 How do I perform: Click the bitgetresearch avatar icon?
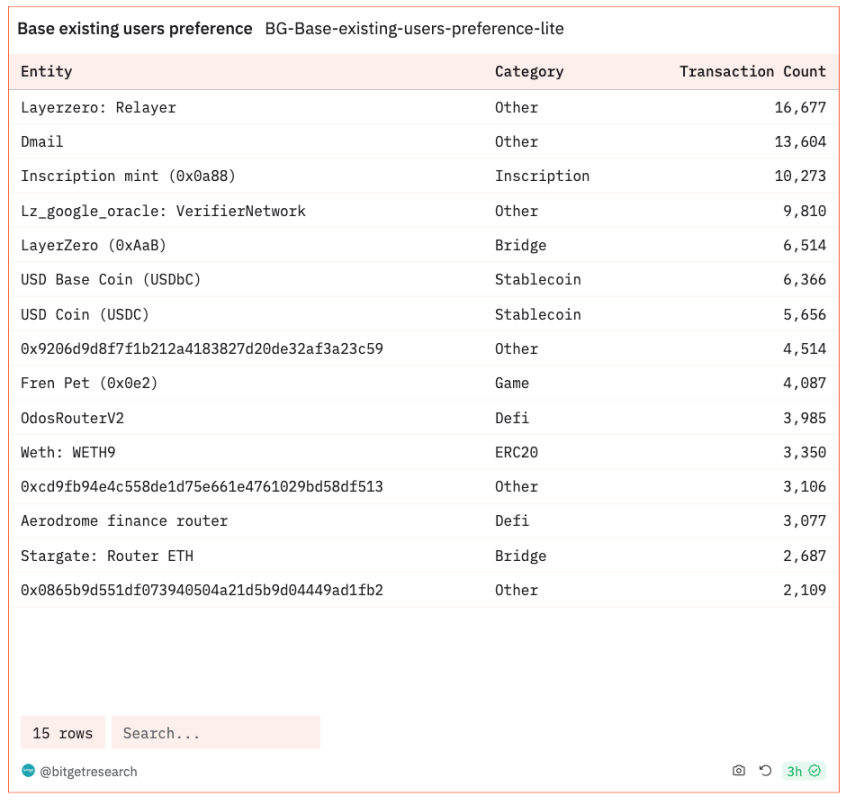click(28, 771)
